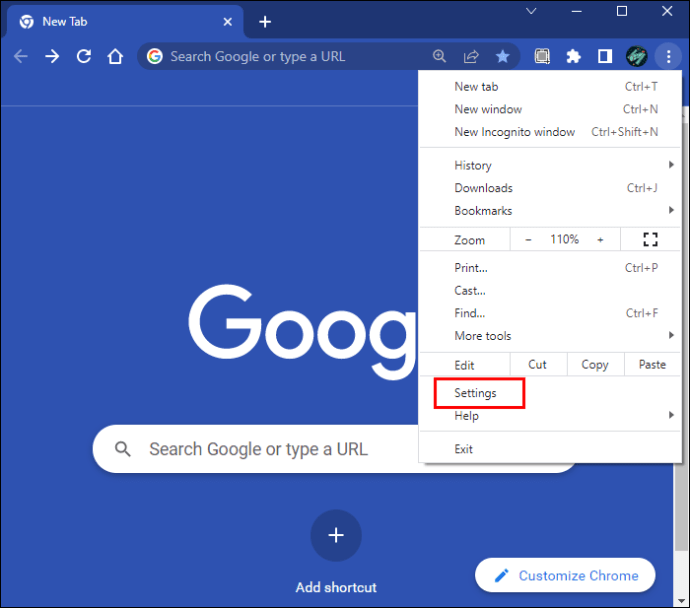The height and width of the screenshot is (608, 690).
Task: Increase zoom with the plus button
Action: coord(600,240)
